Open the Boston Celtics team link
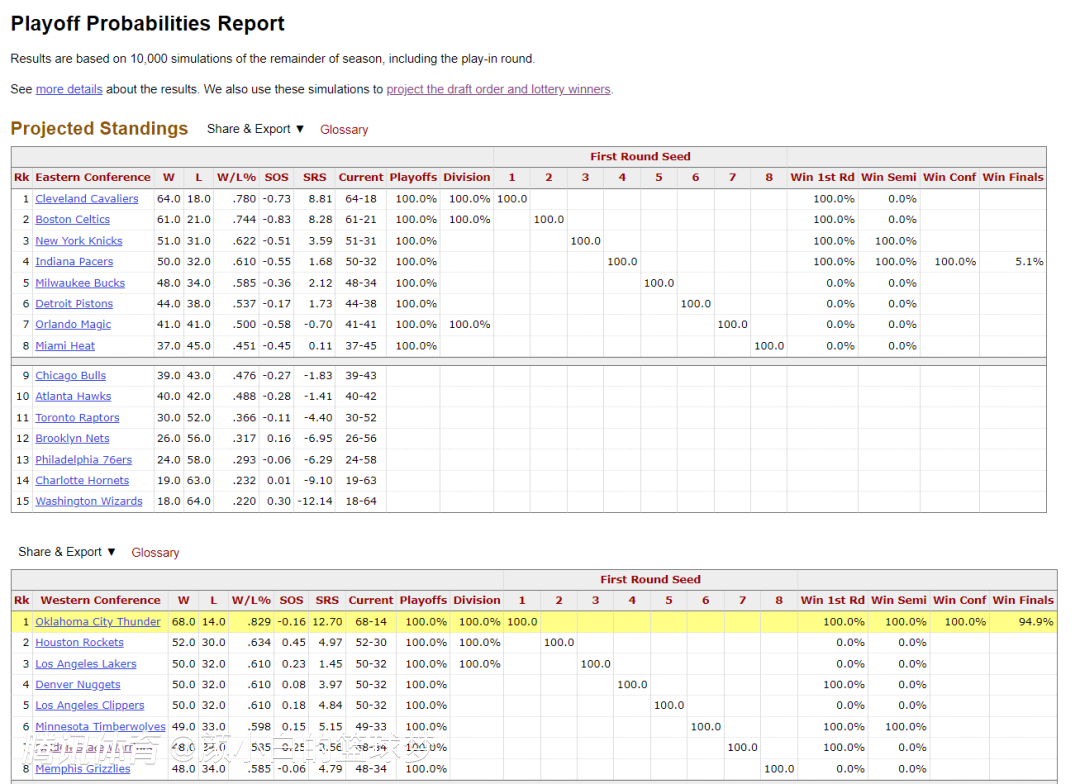This screenshot has height=784, width=1080. tap(72, 219)
